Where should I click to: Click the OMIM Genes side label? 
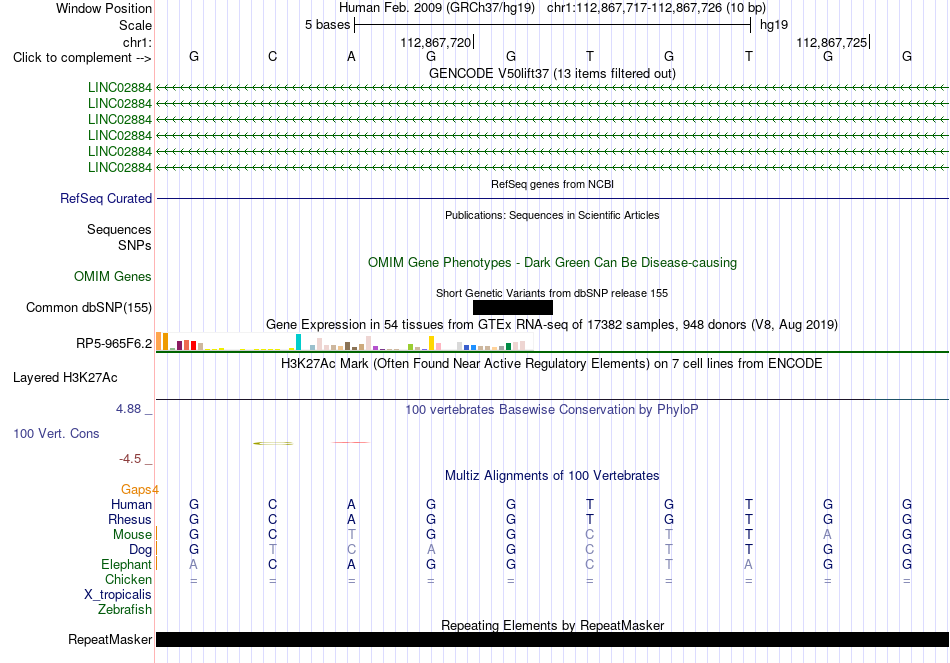tap(113, 276)
